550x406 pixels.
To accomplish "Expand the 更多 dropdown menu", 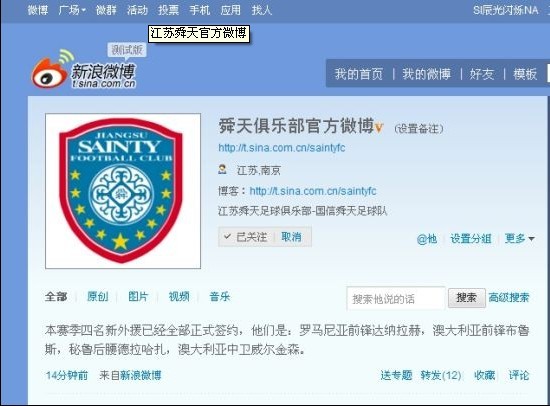I will coord(519,239).
